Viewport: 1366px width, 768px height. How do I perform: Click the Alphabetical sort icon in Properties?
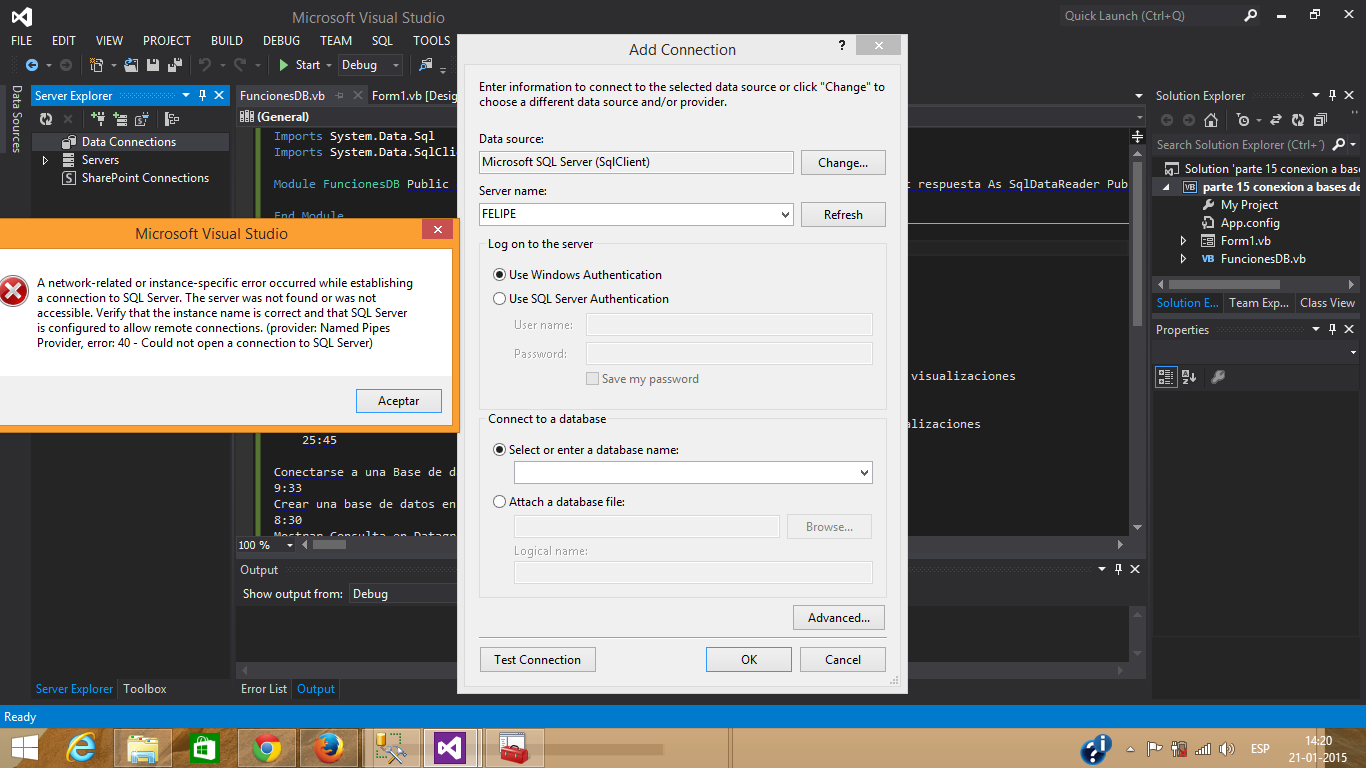(x=1189, y=377)
